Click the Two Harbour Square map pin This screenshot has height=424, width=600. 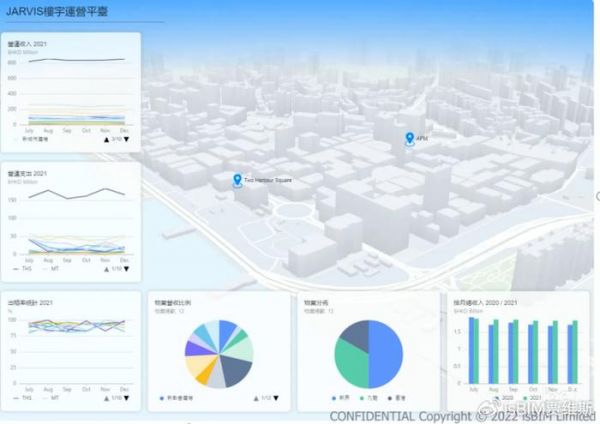236,180
